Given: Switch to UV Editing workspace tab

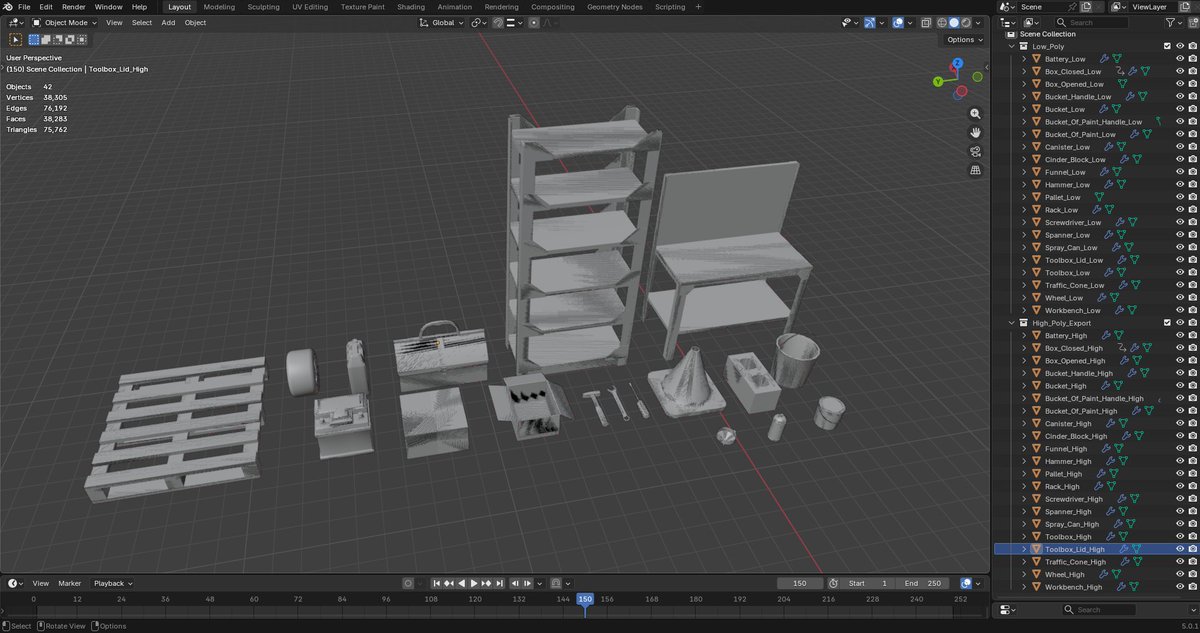Looking at the screenshot, I should (x=309, y=7).
